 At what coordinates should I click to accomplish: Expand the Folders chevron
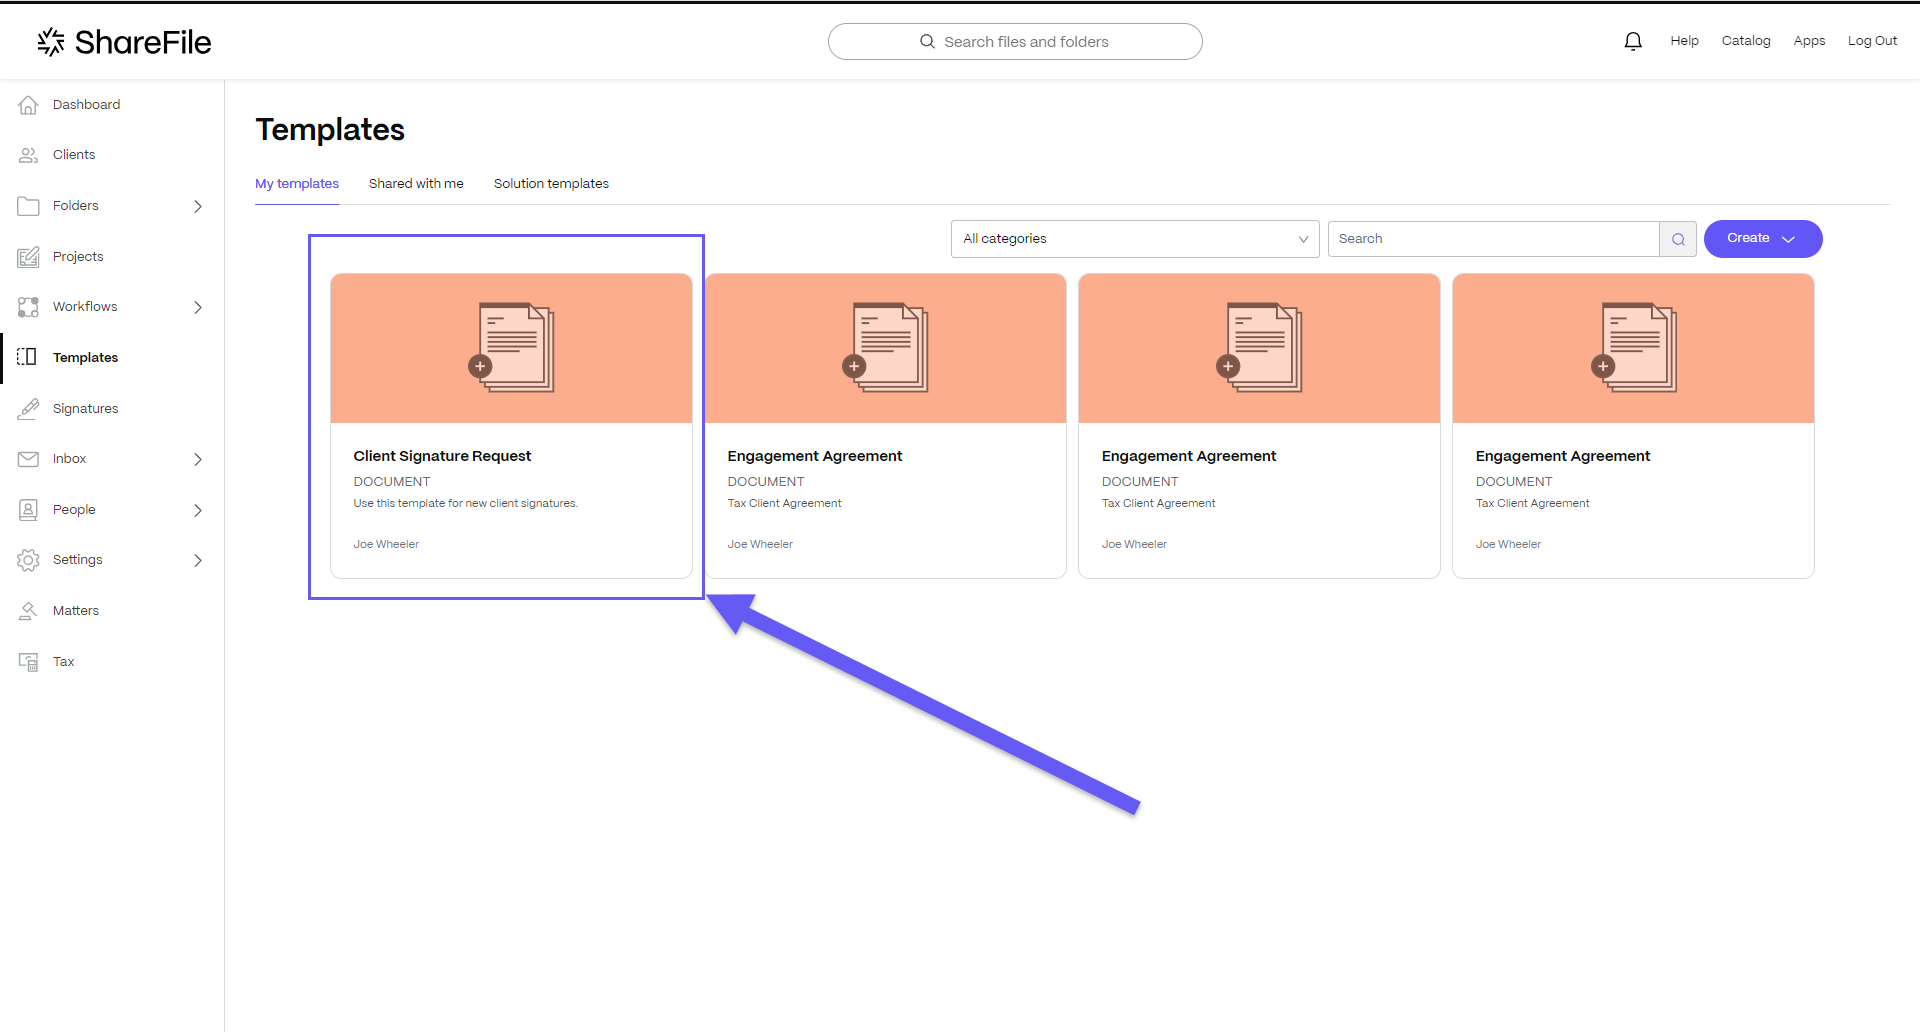pyautogui.click(x=198, y=206)
